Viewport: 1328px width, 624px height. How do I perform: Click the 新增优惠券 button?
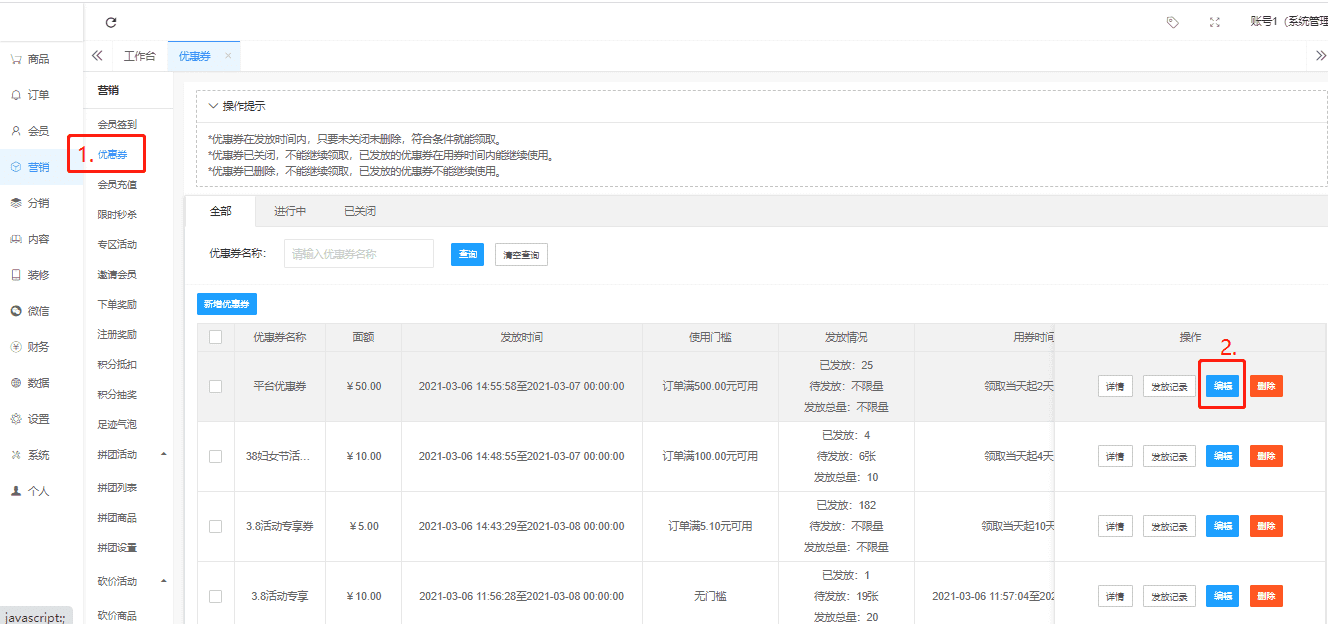(x=227, y=304)
